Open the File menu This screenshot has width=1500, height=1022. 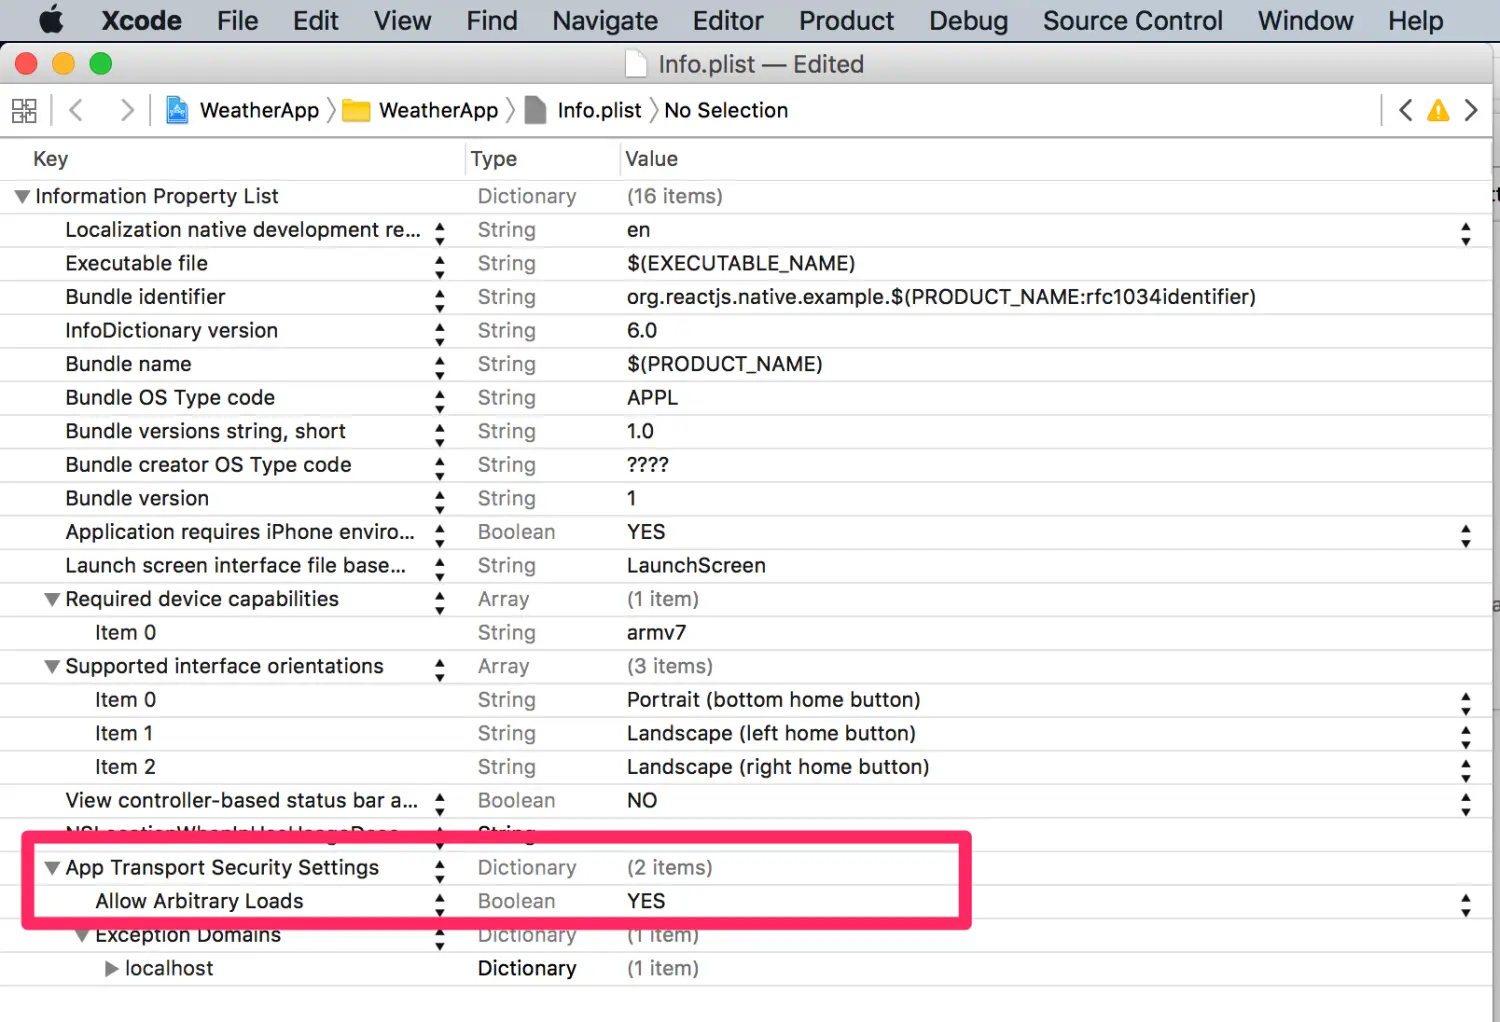click(237, 20)
